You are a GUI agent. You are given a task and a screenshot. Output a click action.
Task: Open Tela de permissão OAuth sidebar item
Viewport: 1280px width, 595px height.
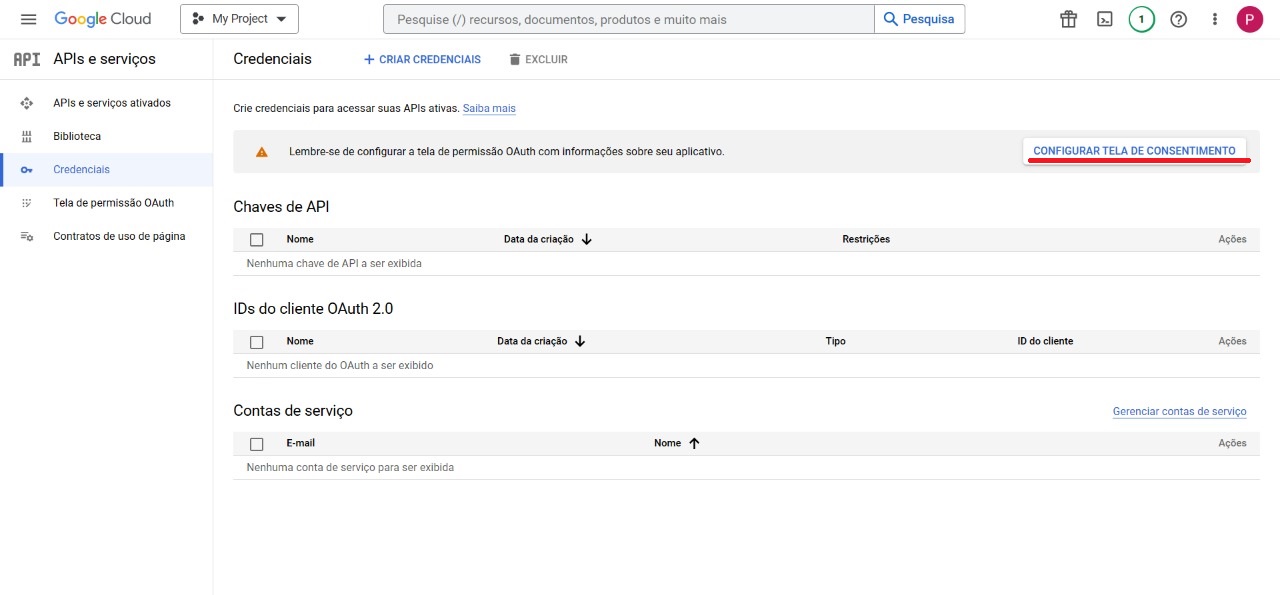pyautogui.click(x=113, y=203)
